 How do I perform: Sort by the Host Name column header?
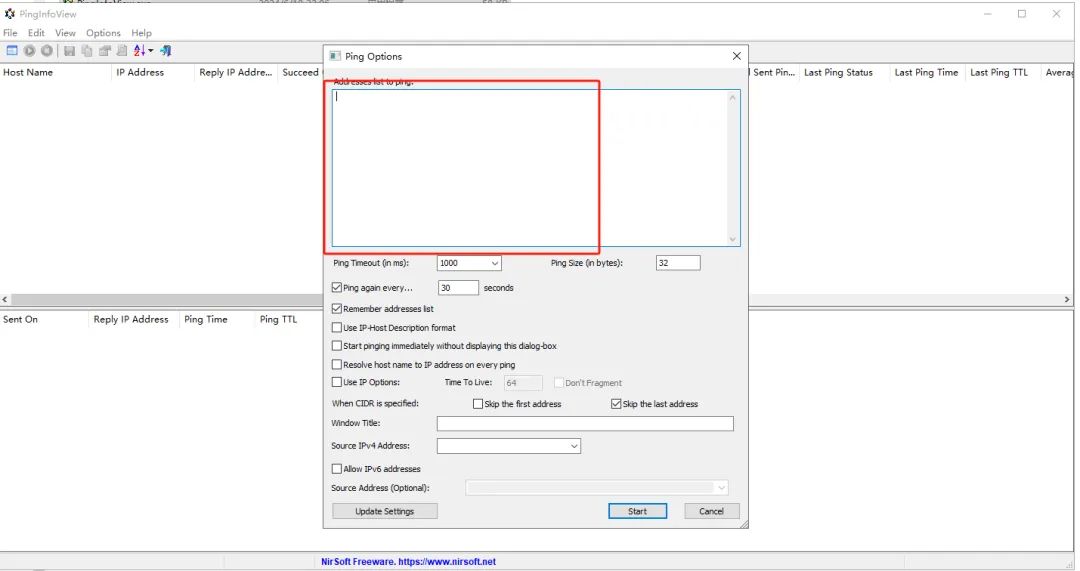point(55,72)
